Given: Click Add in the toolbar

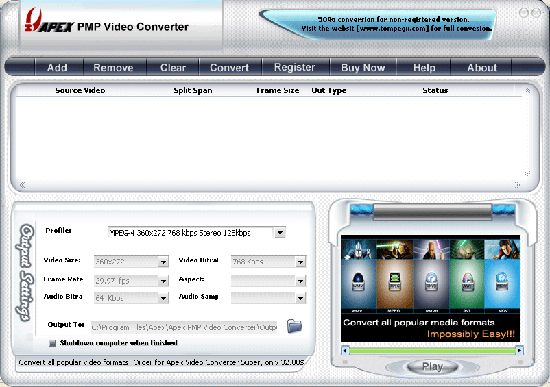Looking at the screenshot, I should (57, 67).
